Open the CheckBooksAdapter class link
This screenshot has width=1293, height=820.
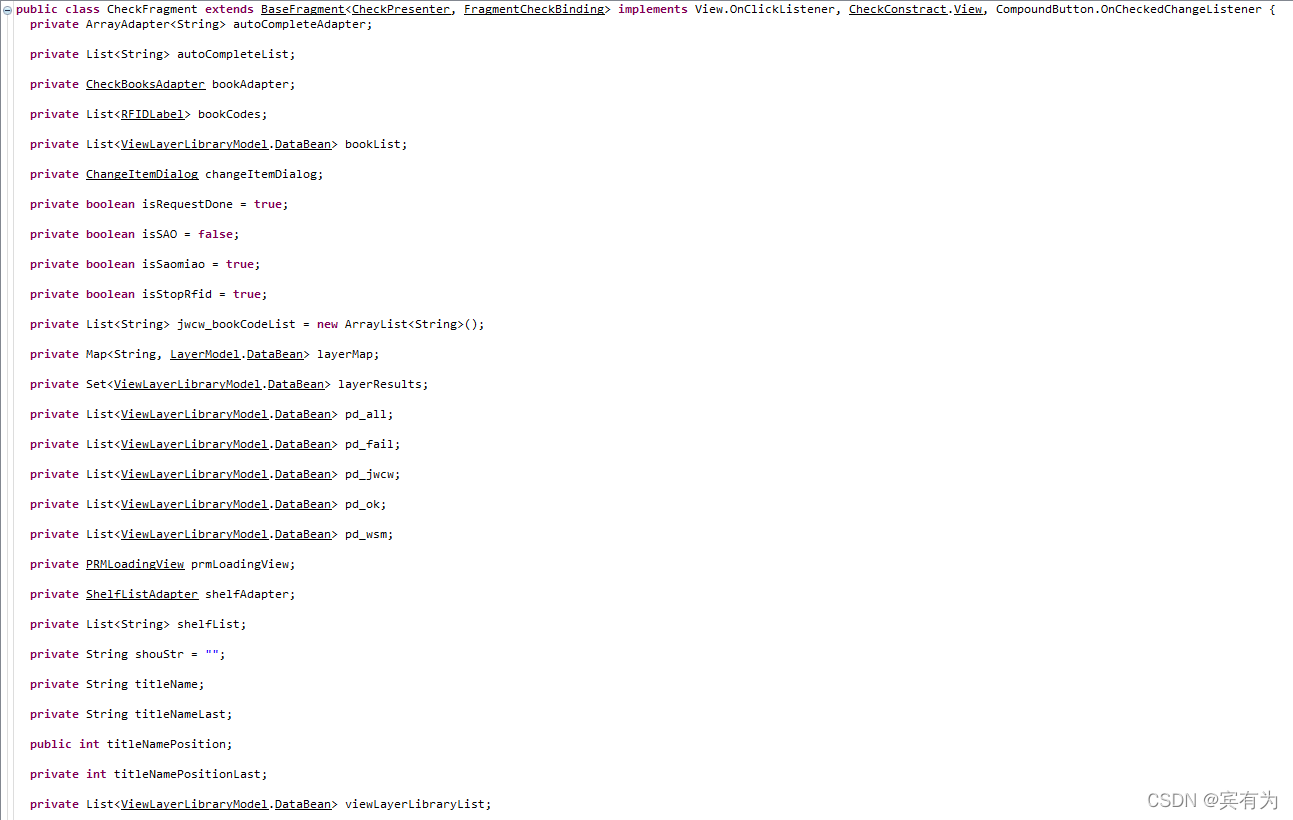pyautogui.click(x=145, y=84)
